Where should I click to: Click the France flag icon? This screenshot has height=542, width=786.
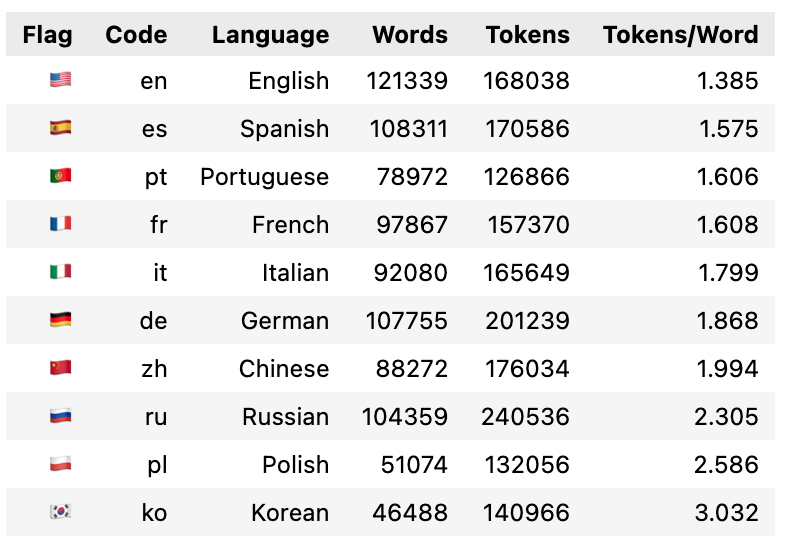(61, 224)
